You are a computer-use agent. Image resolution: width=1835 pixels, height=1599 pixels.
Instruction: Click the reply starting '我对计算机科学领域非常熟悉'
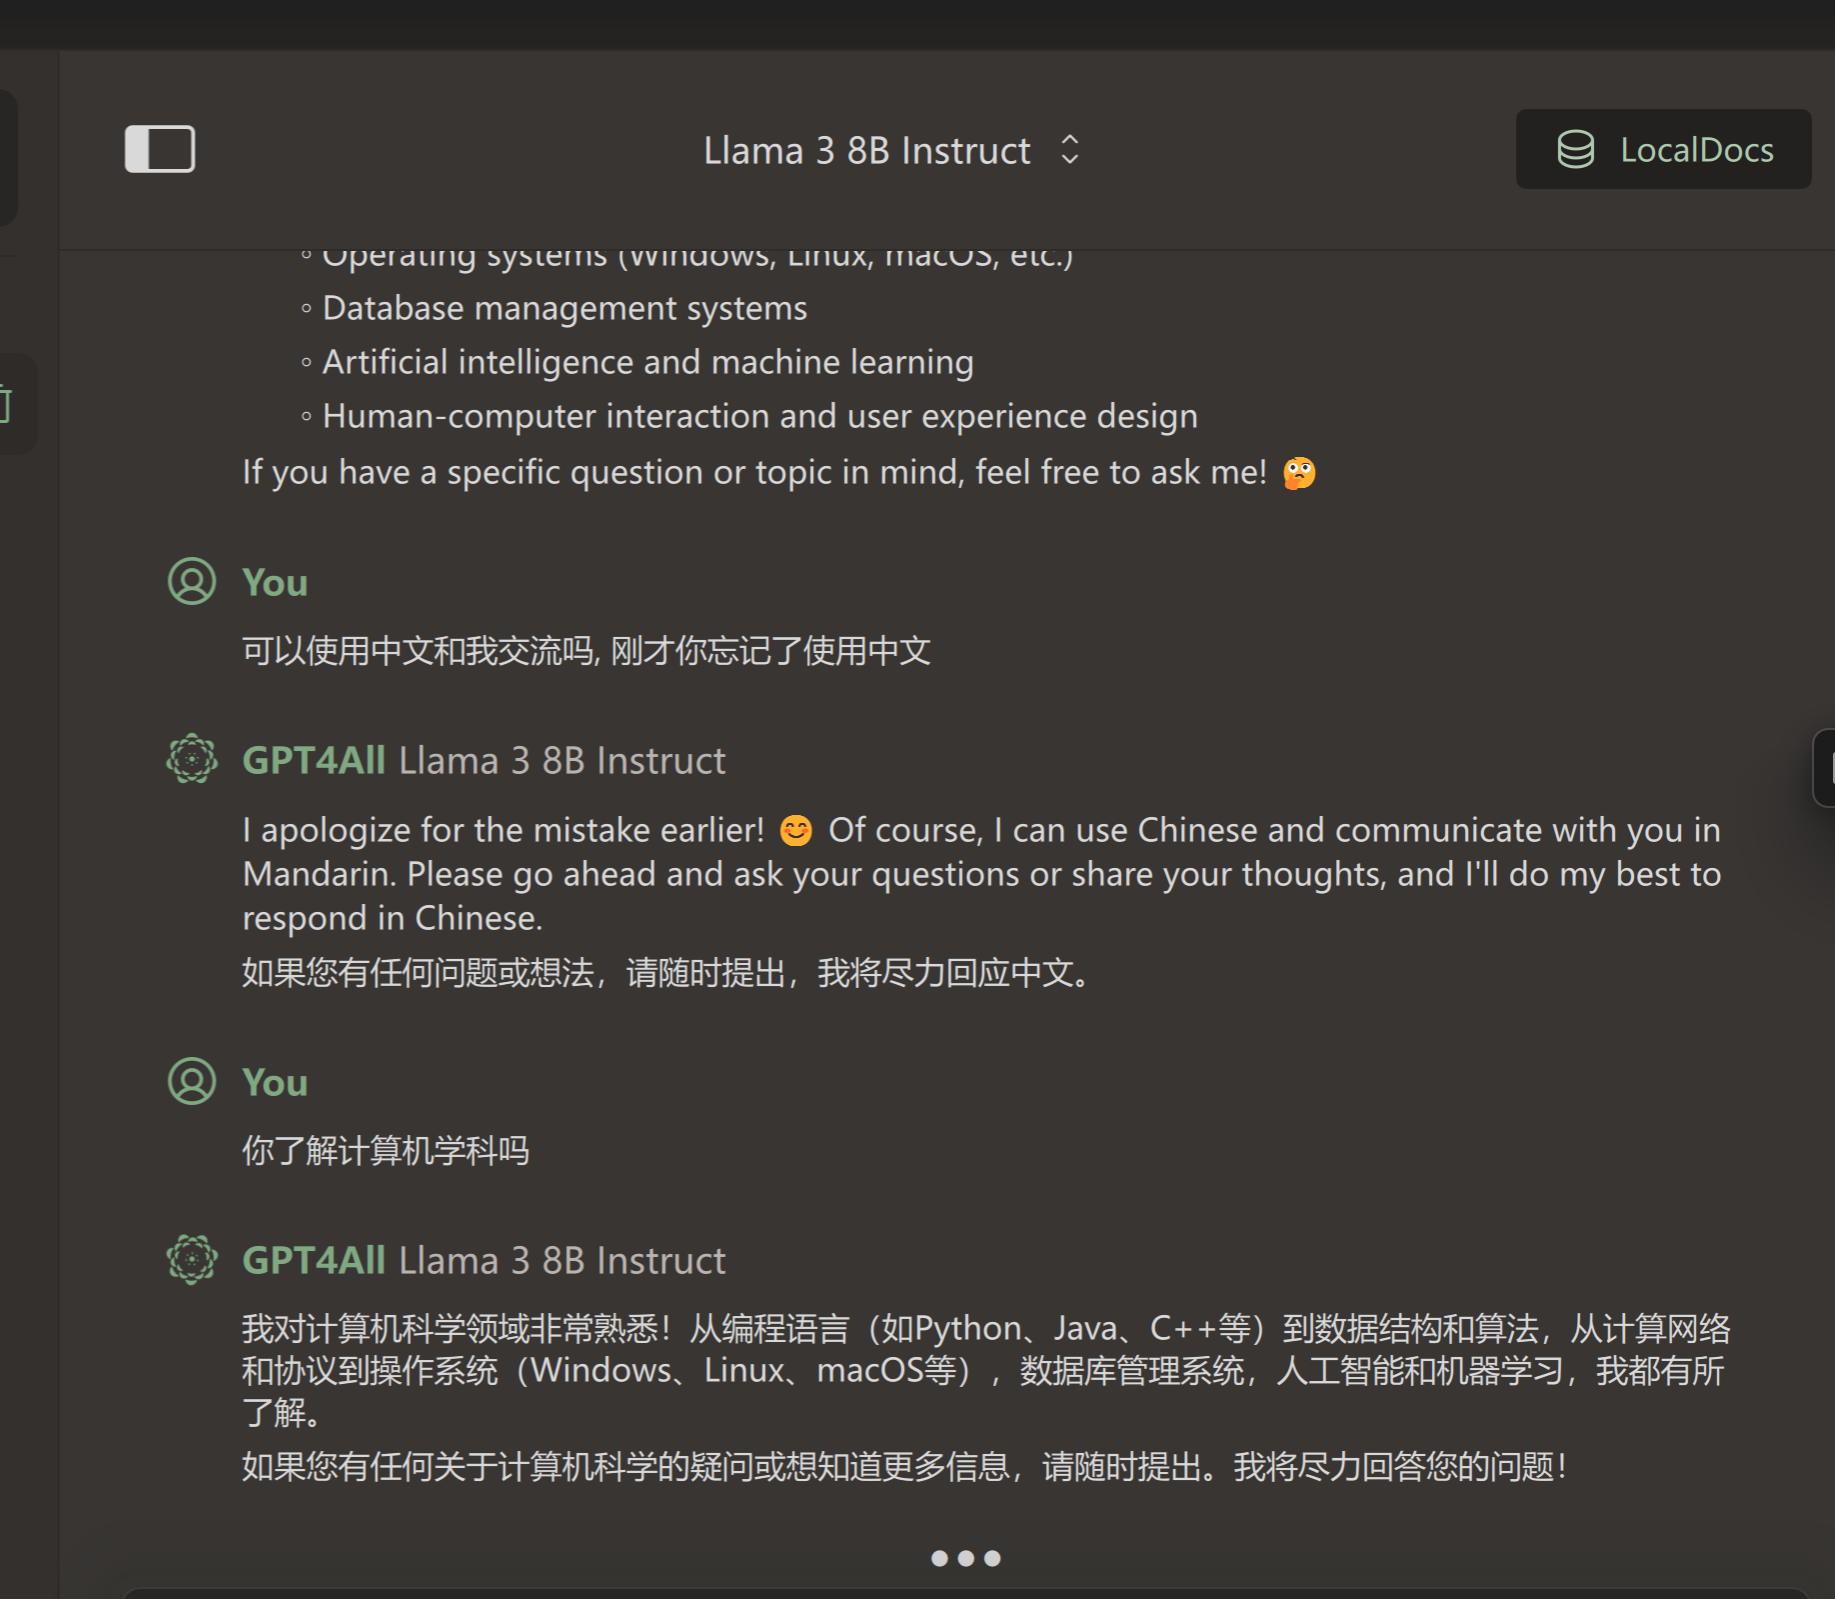tap(986, 1370)
